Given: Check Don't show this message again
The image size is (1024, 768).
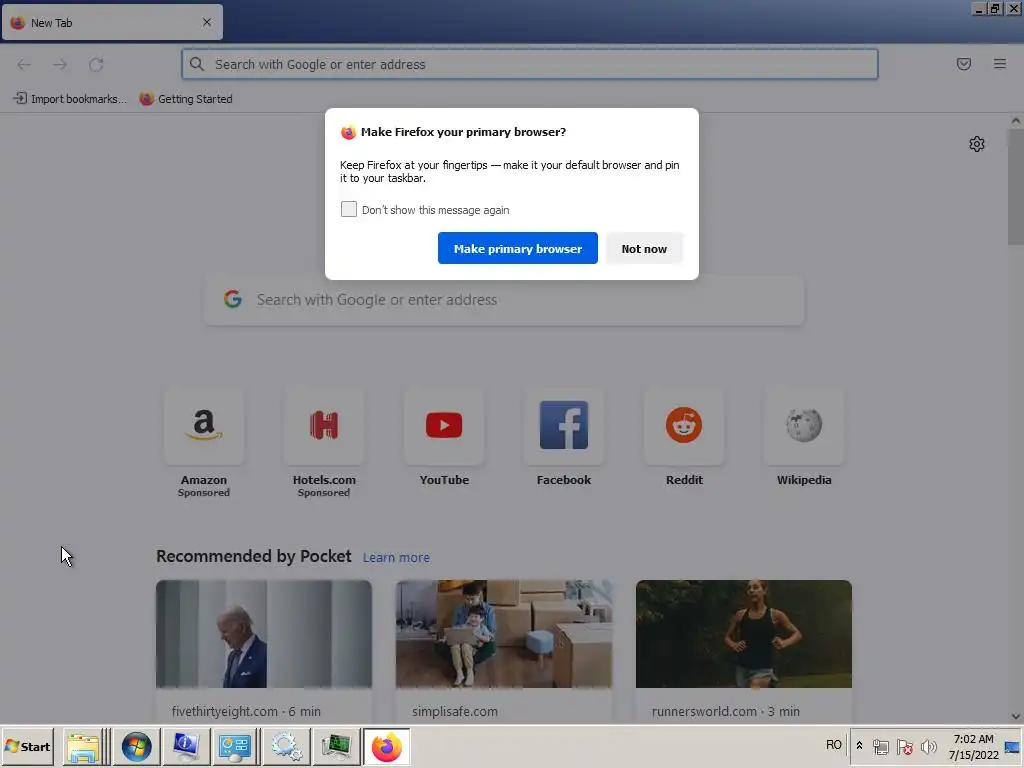Looking at the screenshot, I should click(349, 209).
